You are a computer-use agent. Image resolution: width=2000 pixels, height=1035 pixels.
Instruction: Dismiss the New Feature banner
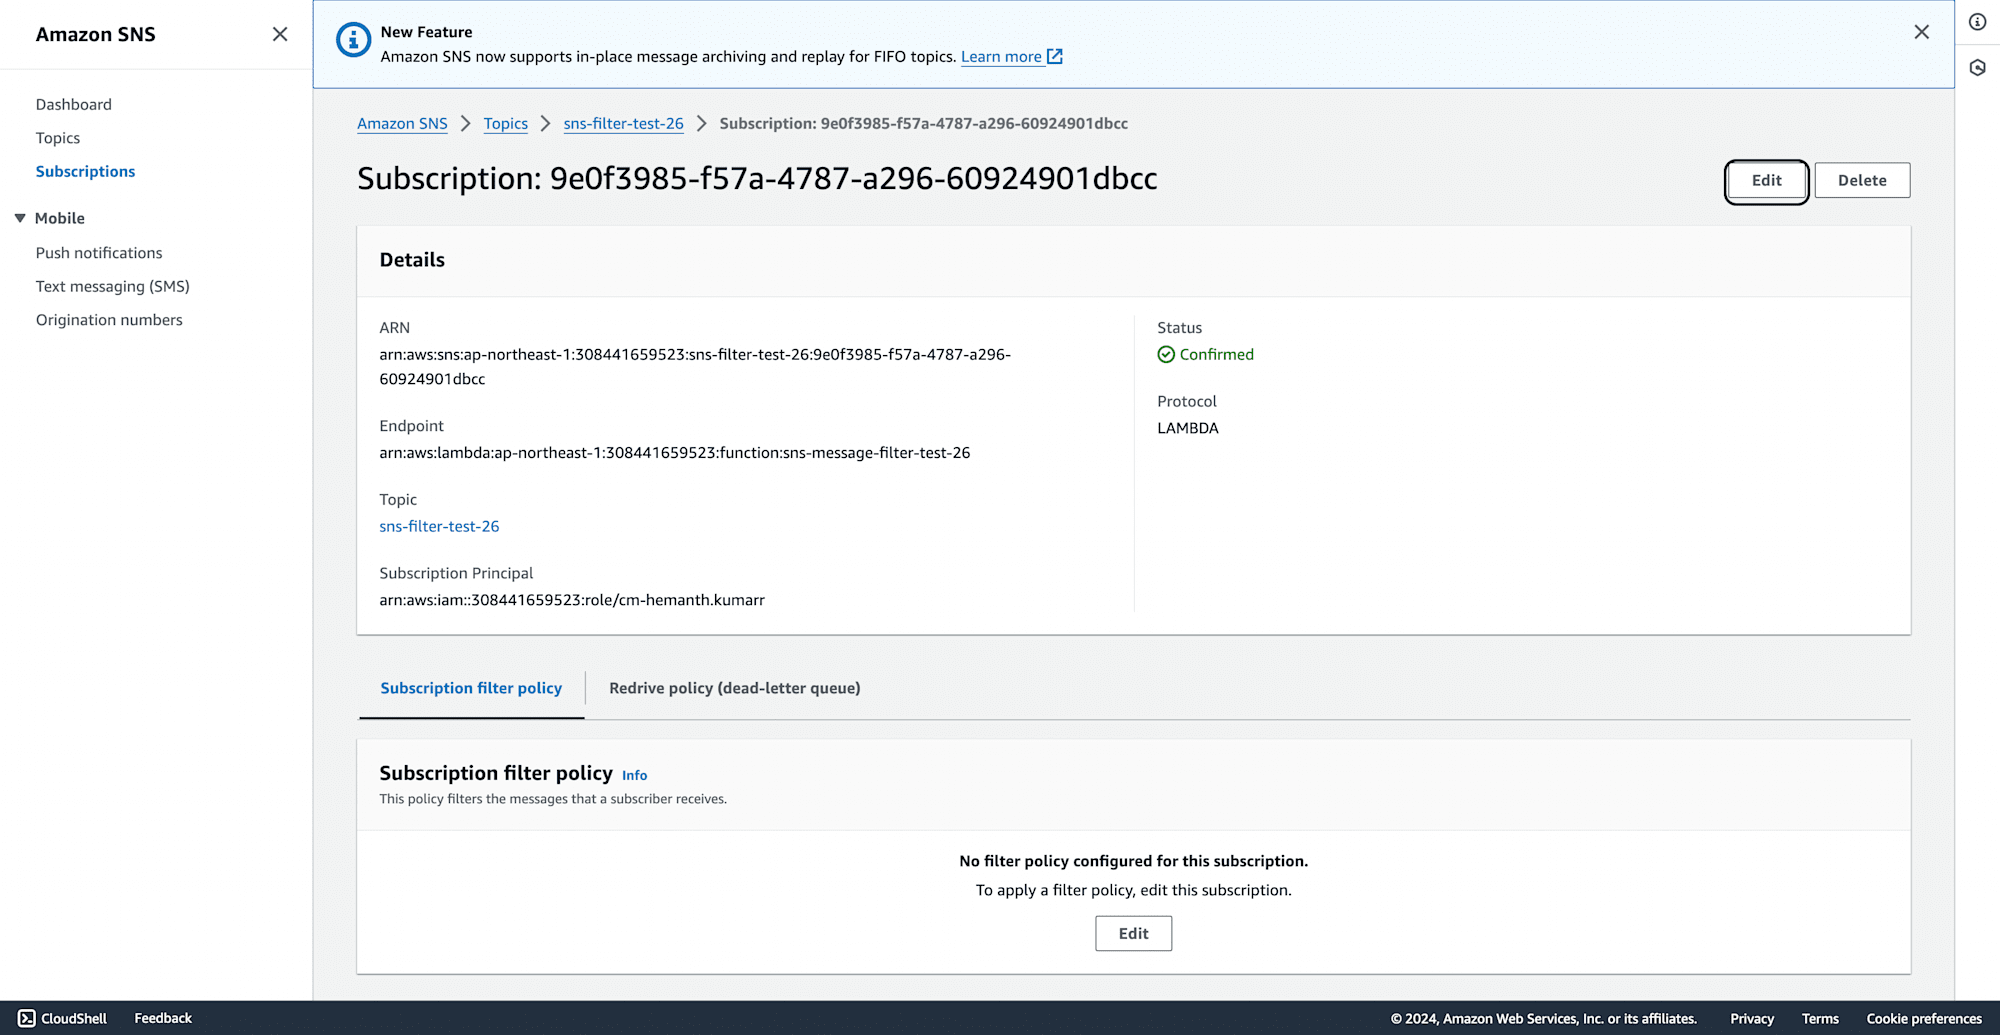[x=1921, y=32]
